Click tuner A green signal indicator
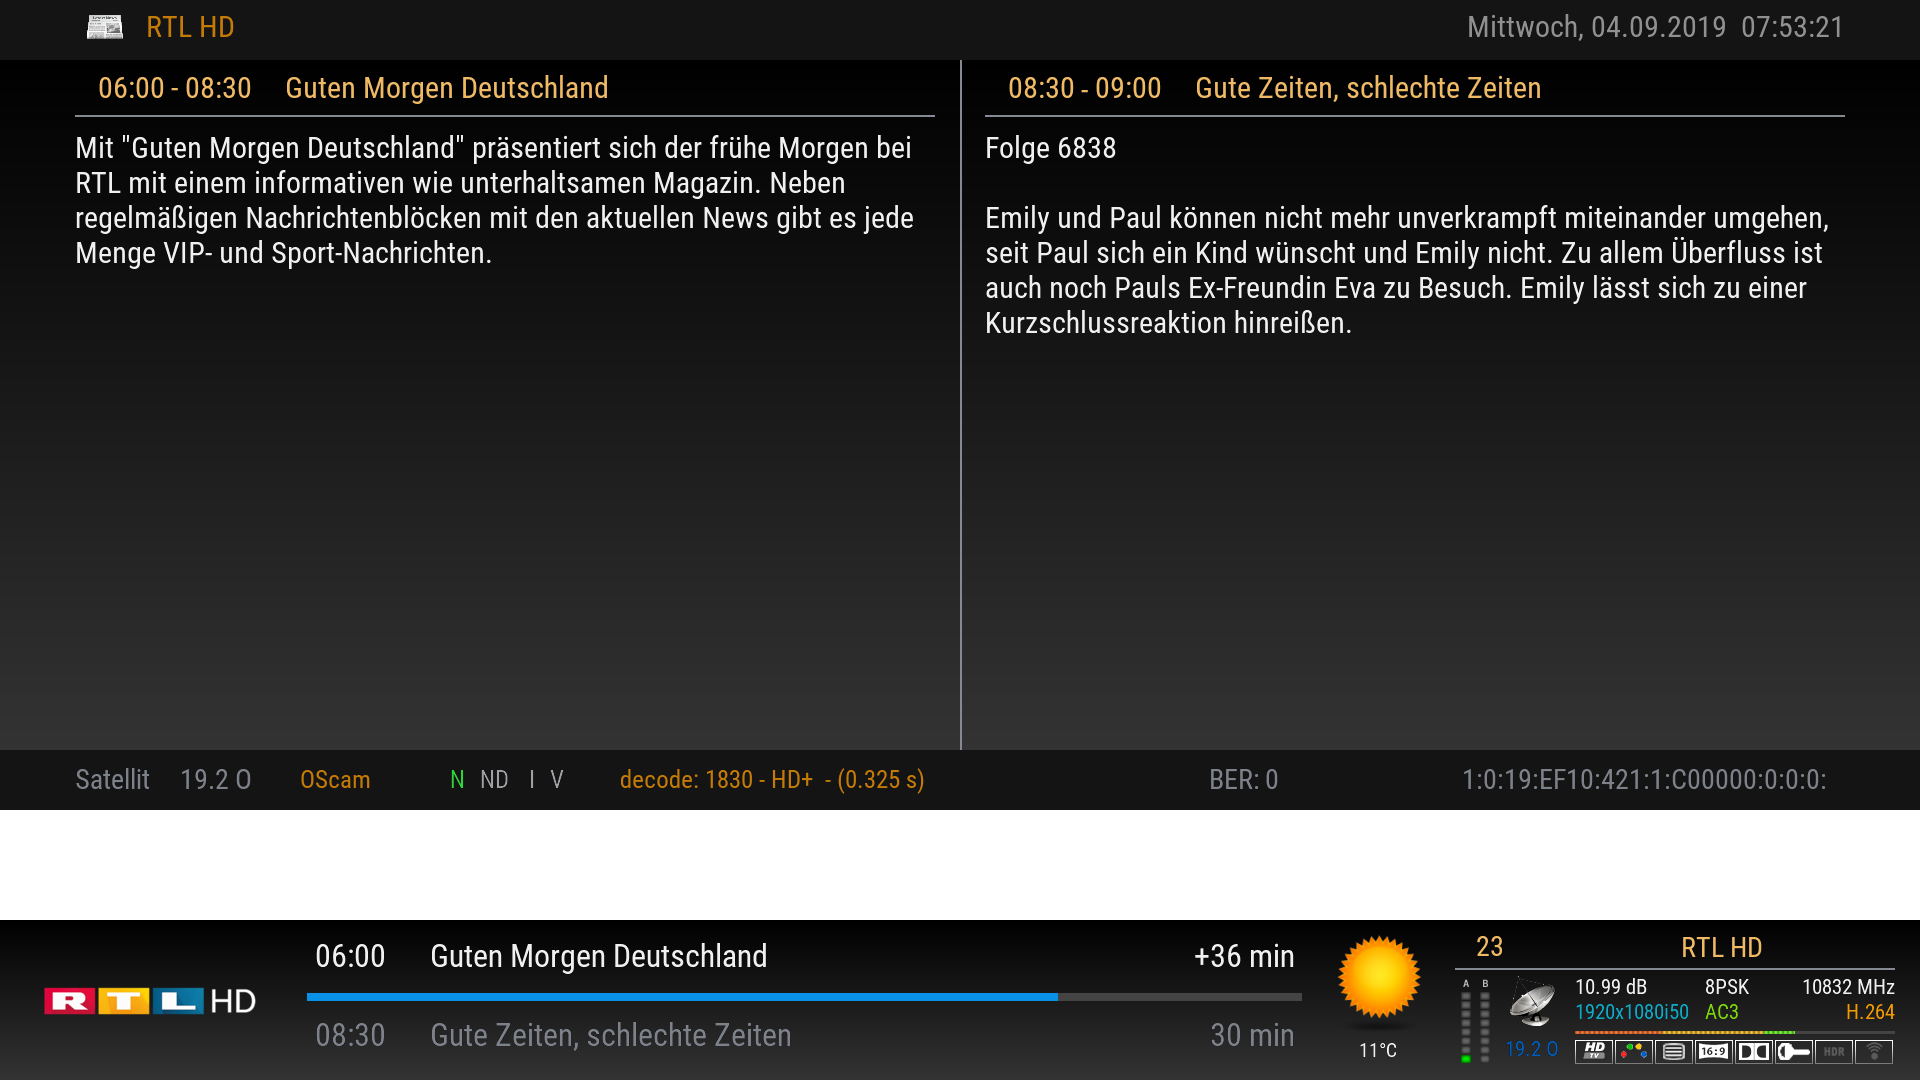 coord(1466,1057)
